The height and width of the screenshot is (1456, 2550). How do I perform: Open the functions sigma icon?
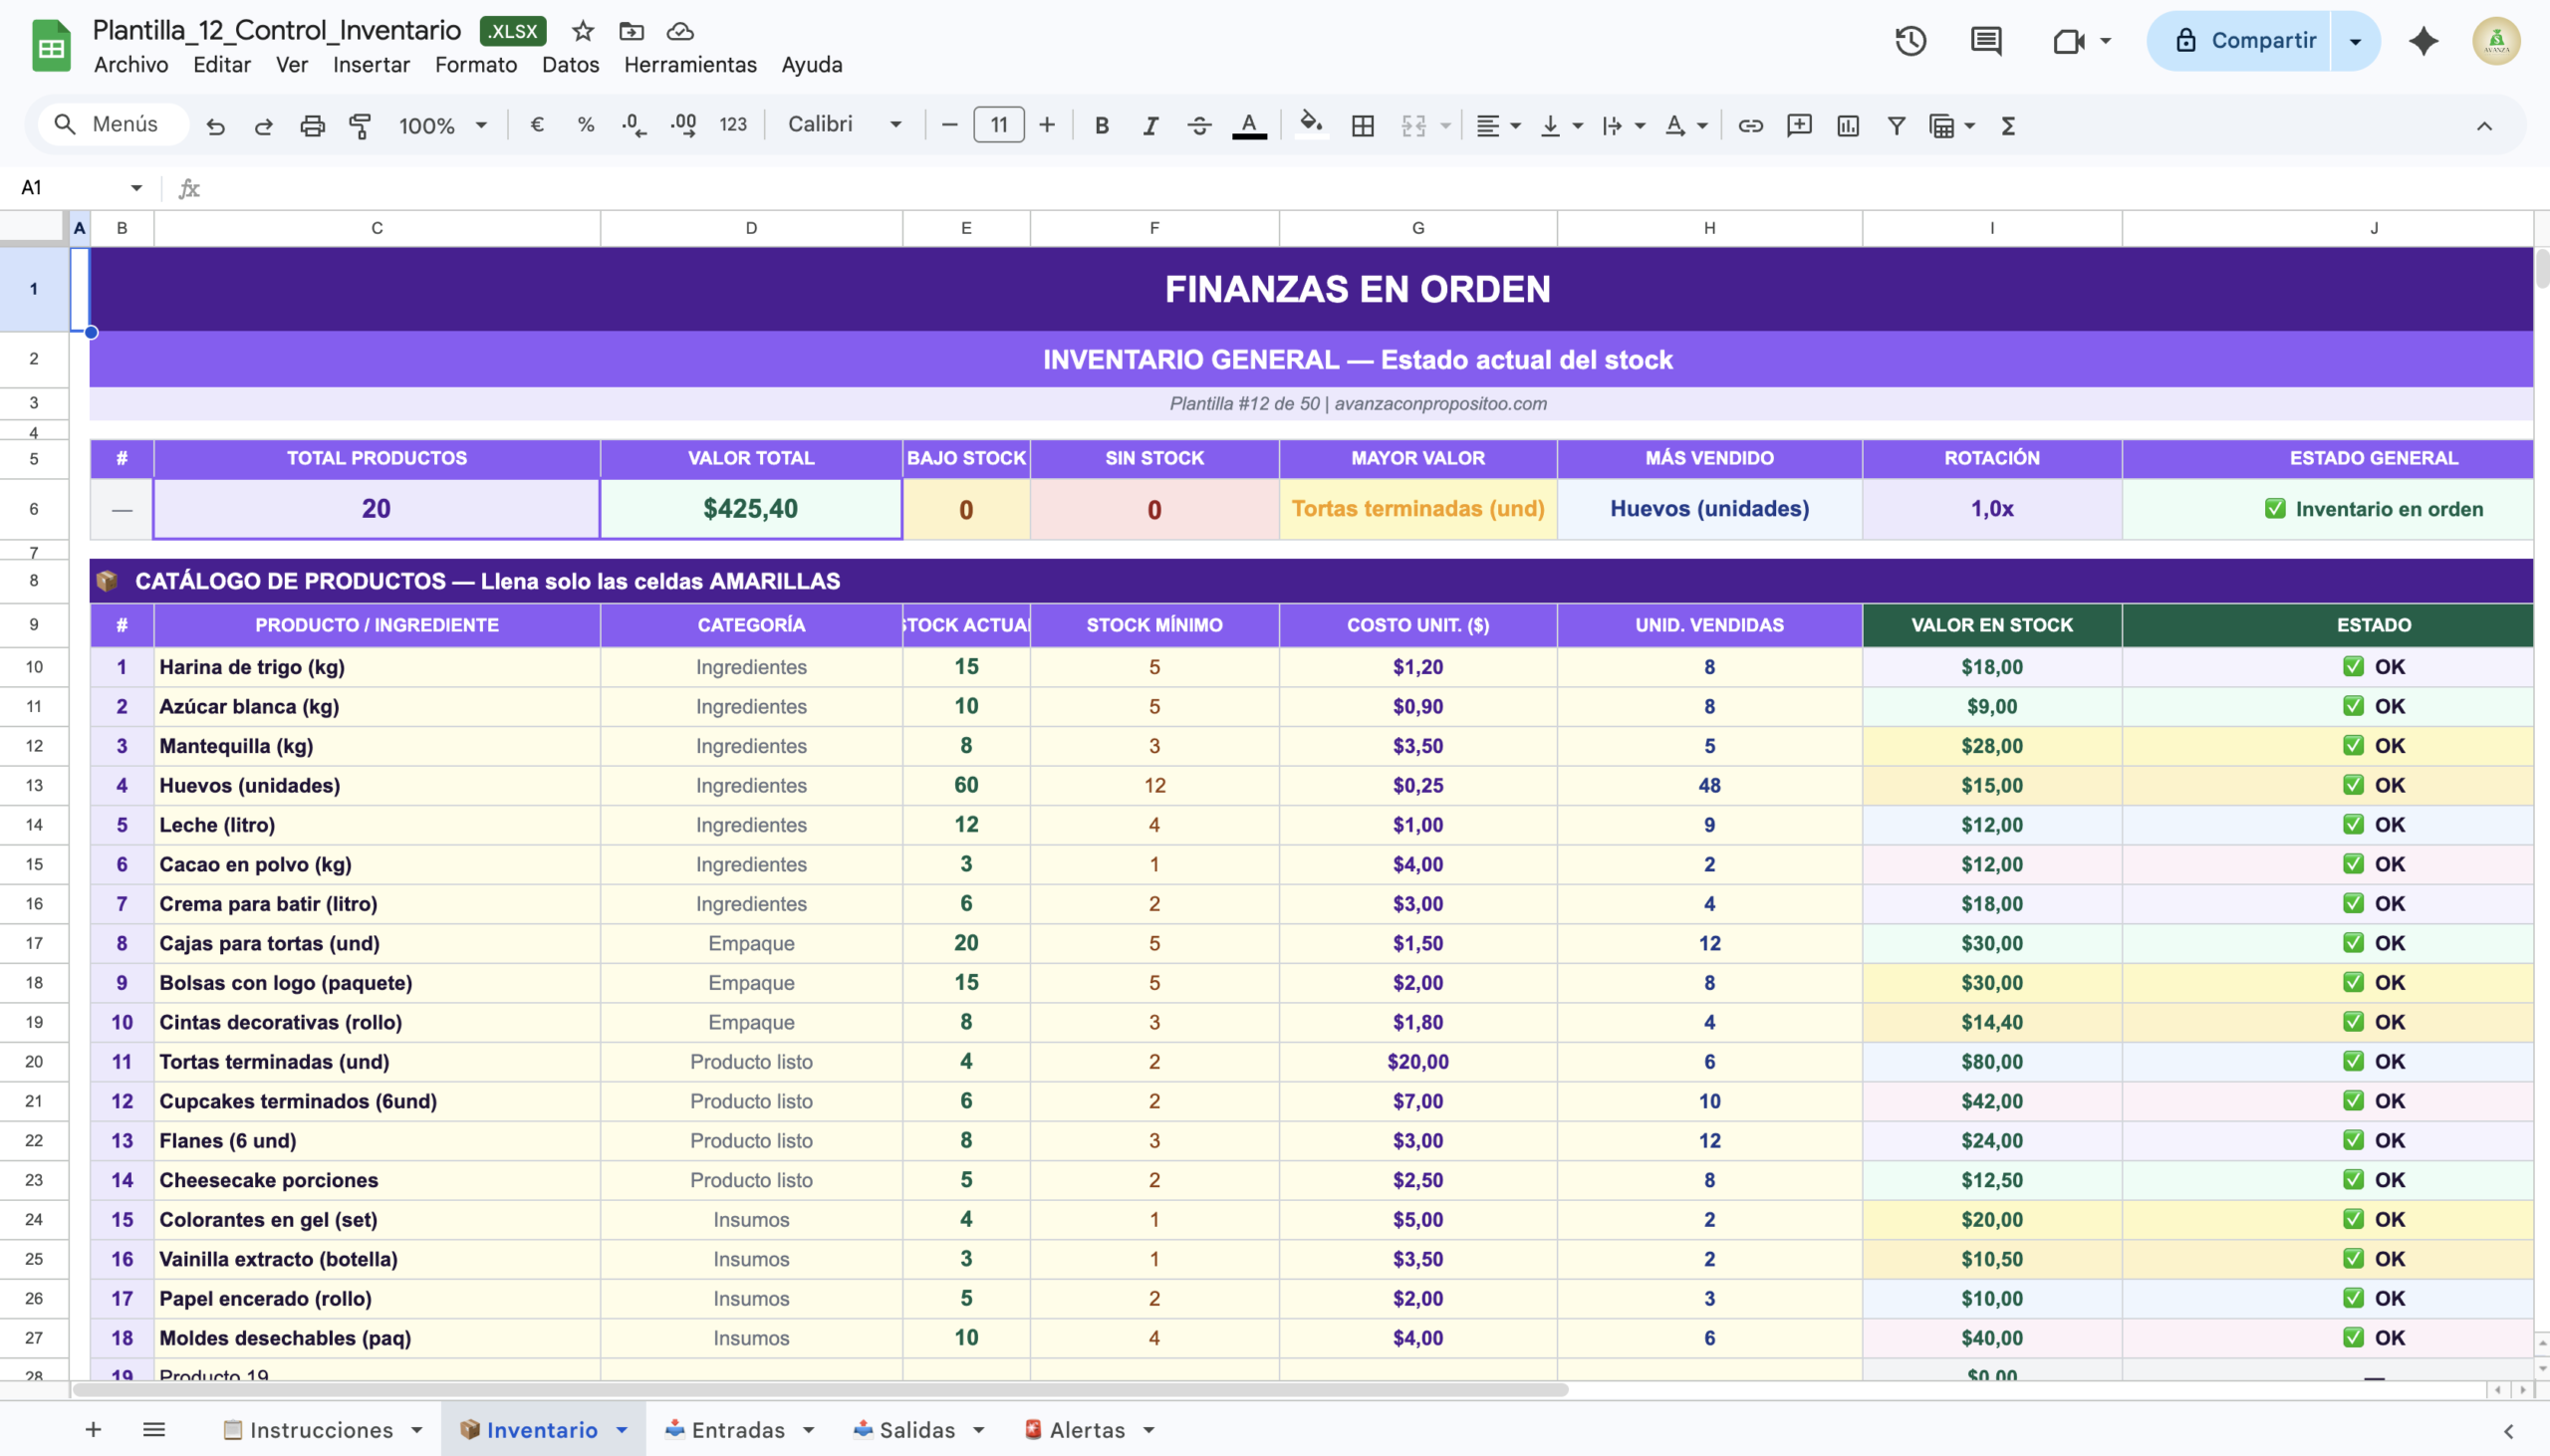point(2008,126)
